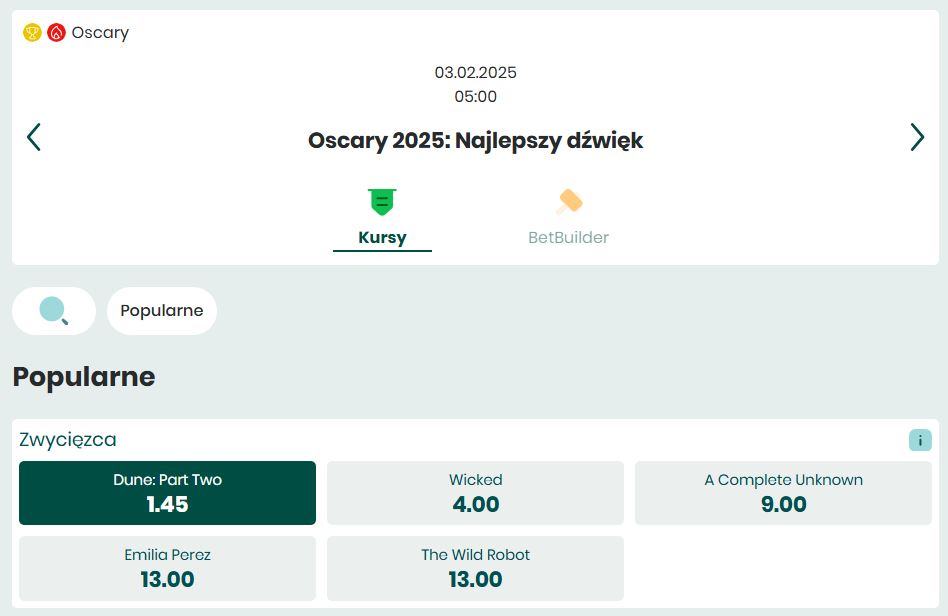Choose The Wild Robot 13.00 bet
This screenshot has width=948, height=616.
pyautogui.click(x=475, y=567)
